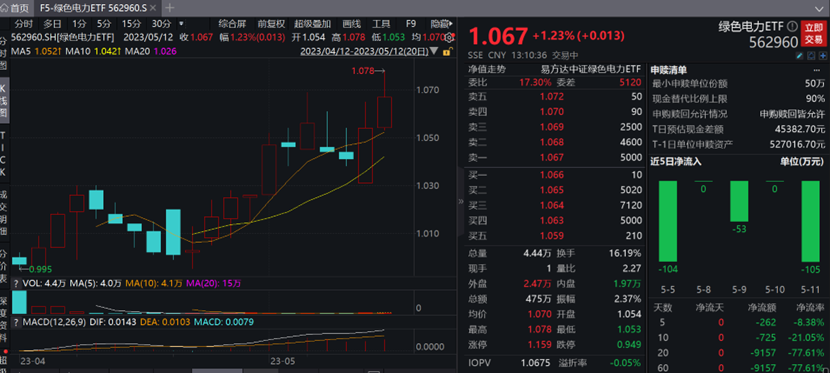Click the F9 deep info button
The height and width of the screenshot is (373, 830).
pyautogui.click(x=411, y=24)
